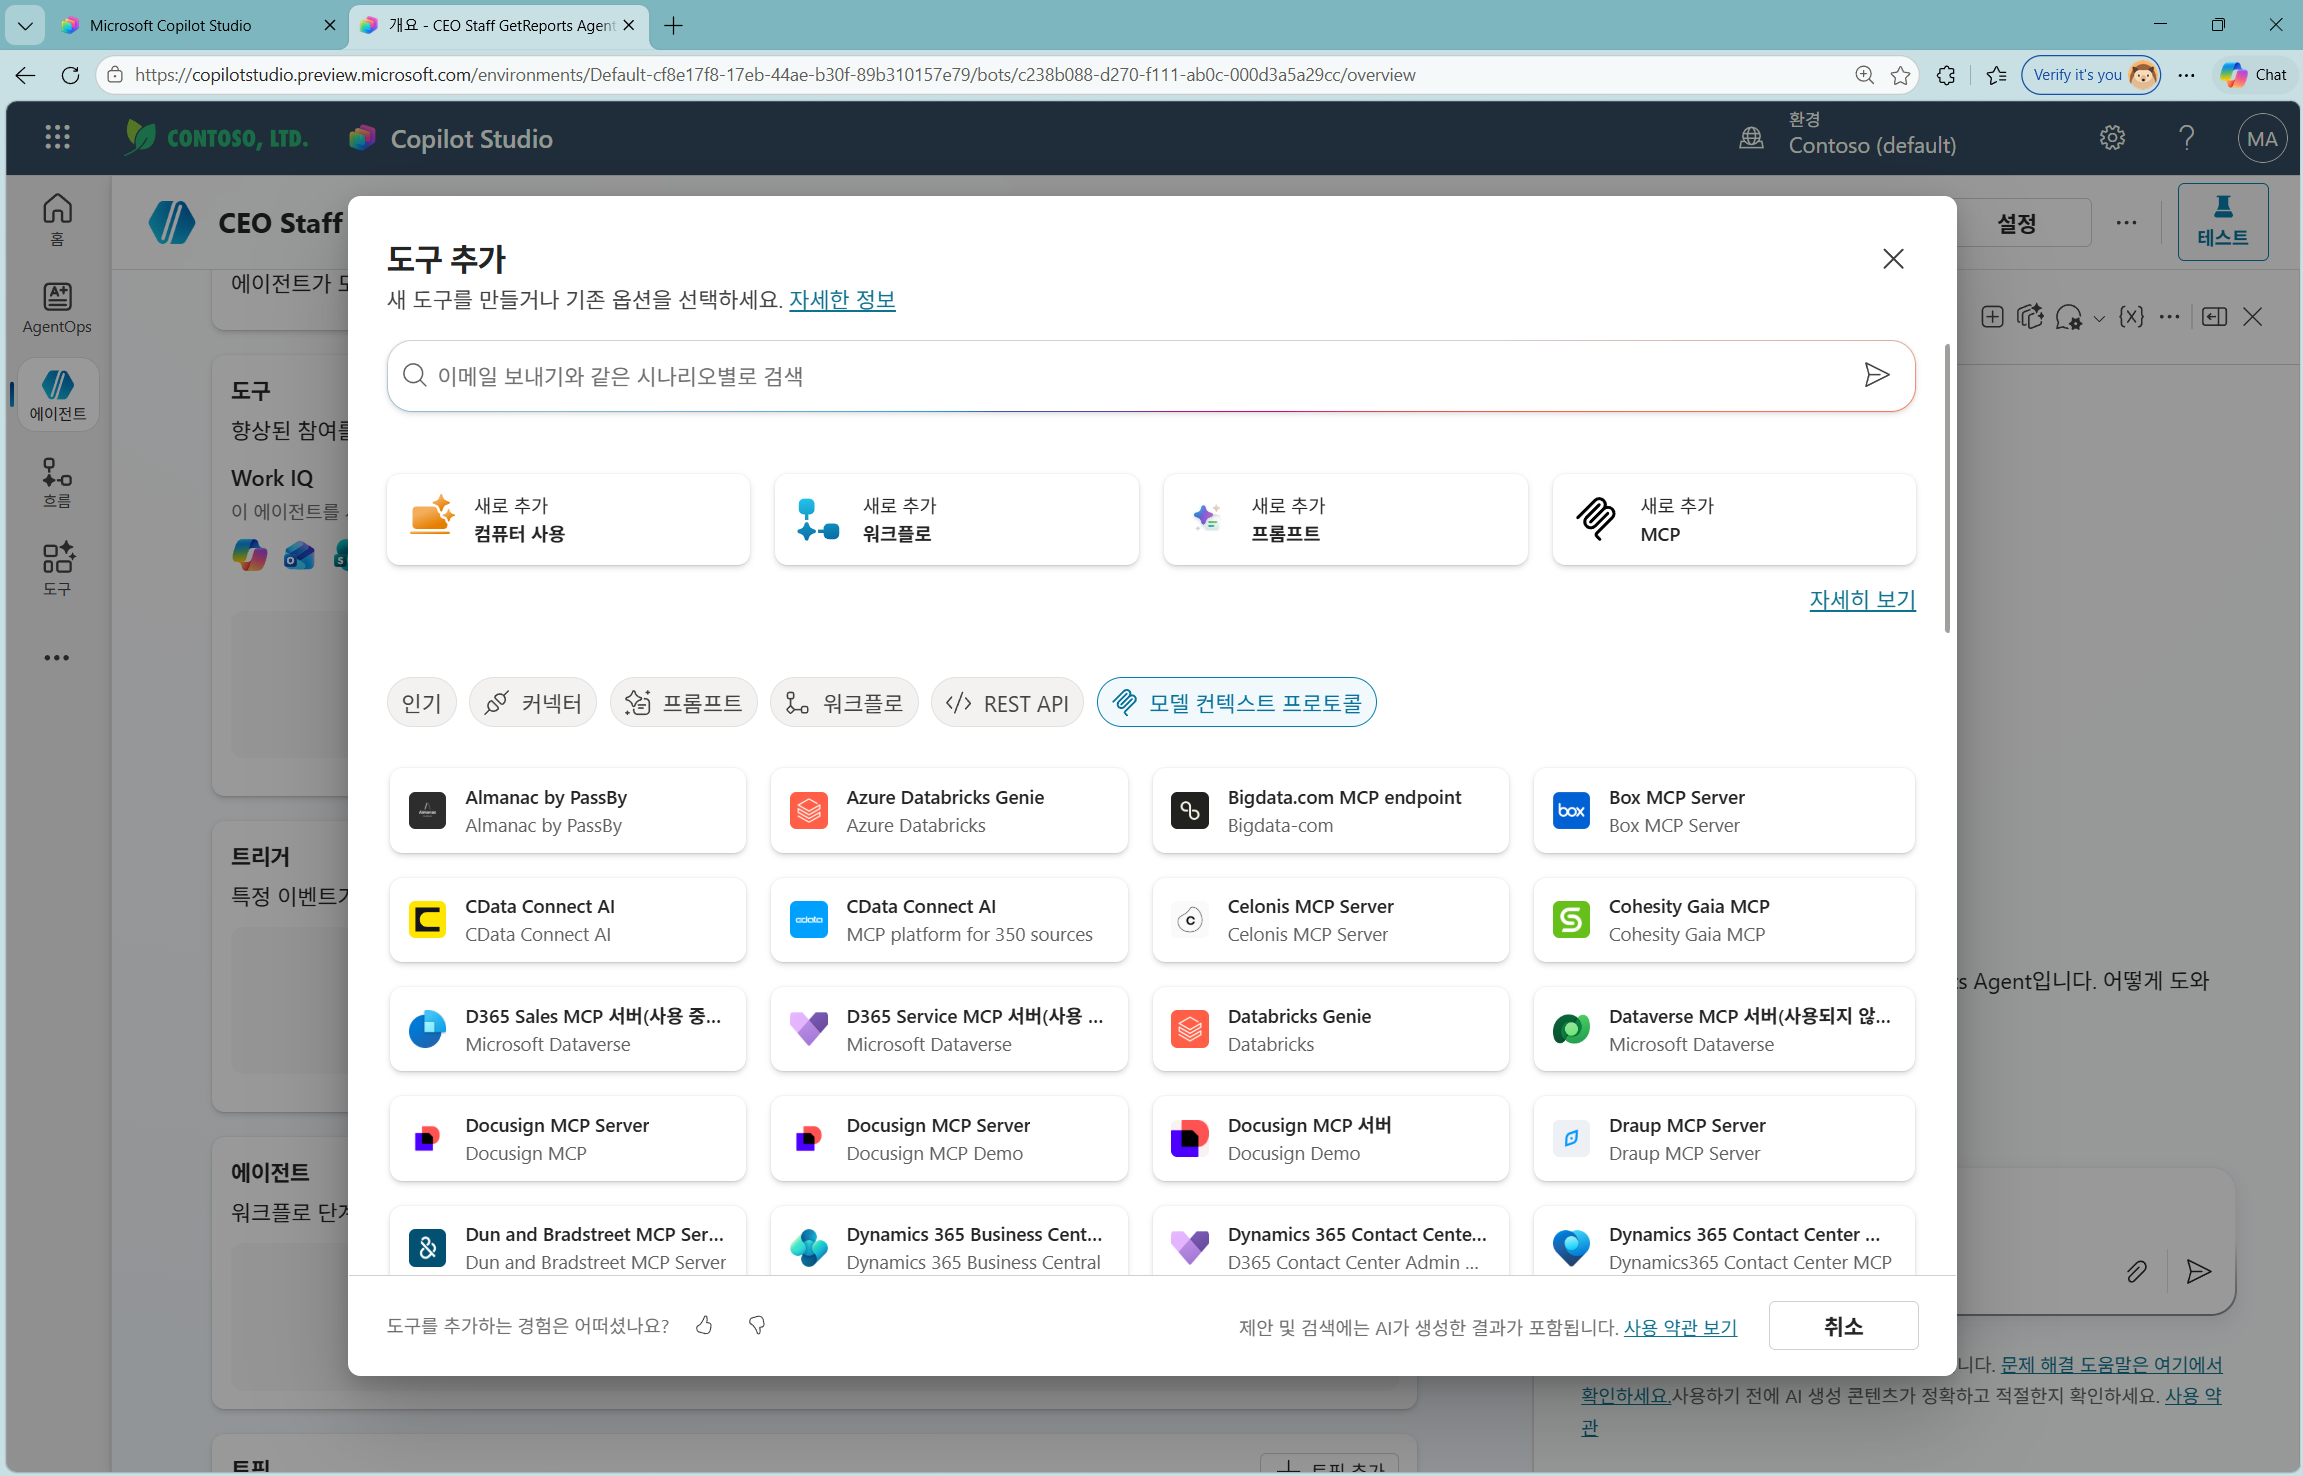This screenshot has width=2303, height=1476.
Task: Open the app launcher waffle icon
Action: click(58, 137)
